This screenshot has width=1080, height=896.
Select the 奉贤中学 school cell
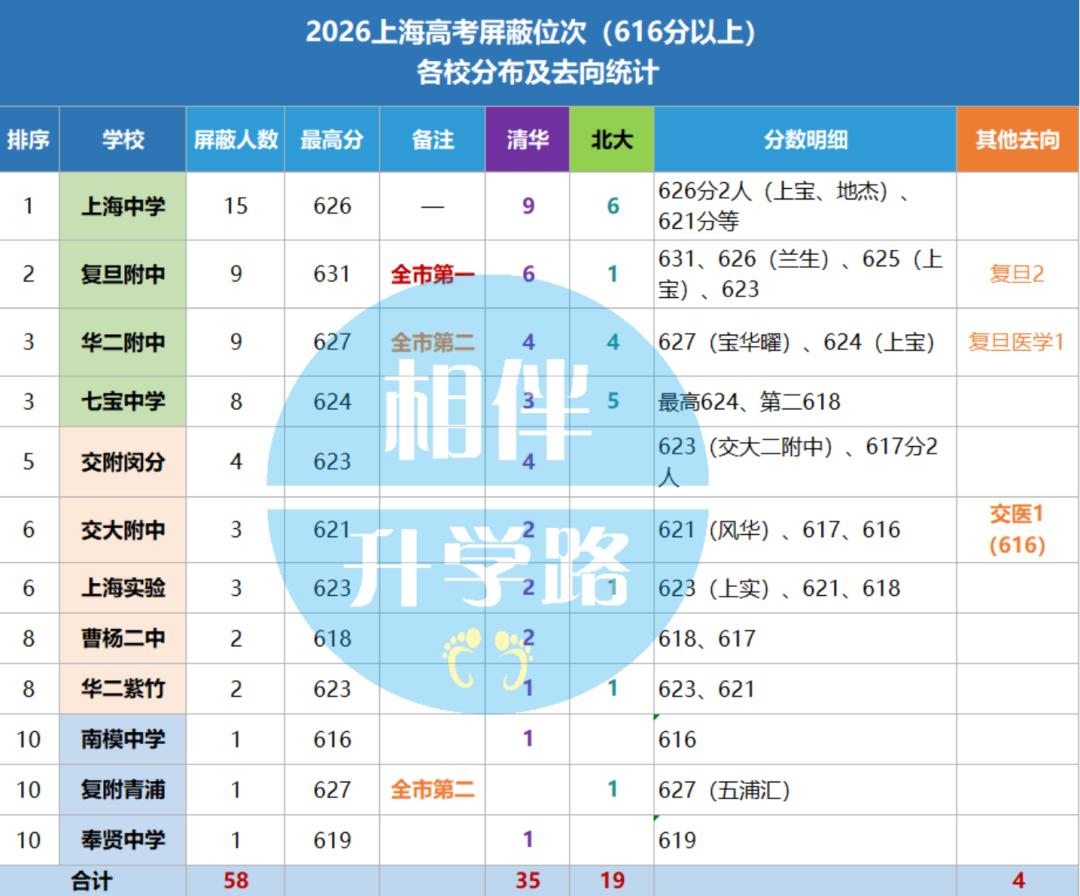[123, 840]
